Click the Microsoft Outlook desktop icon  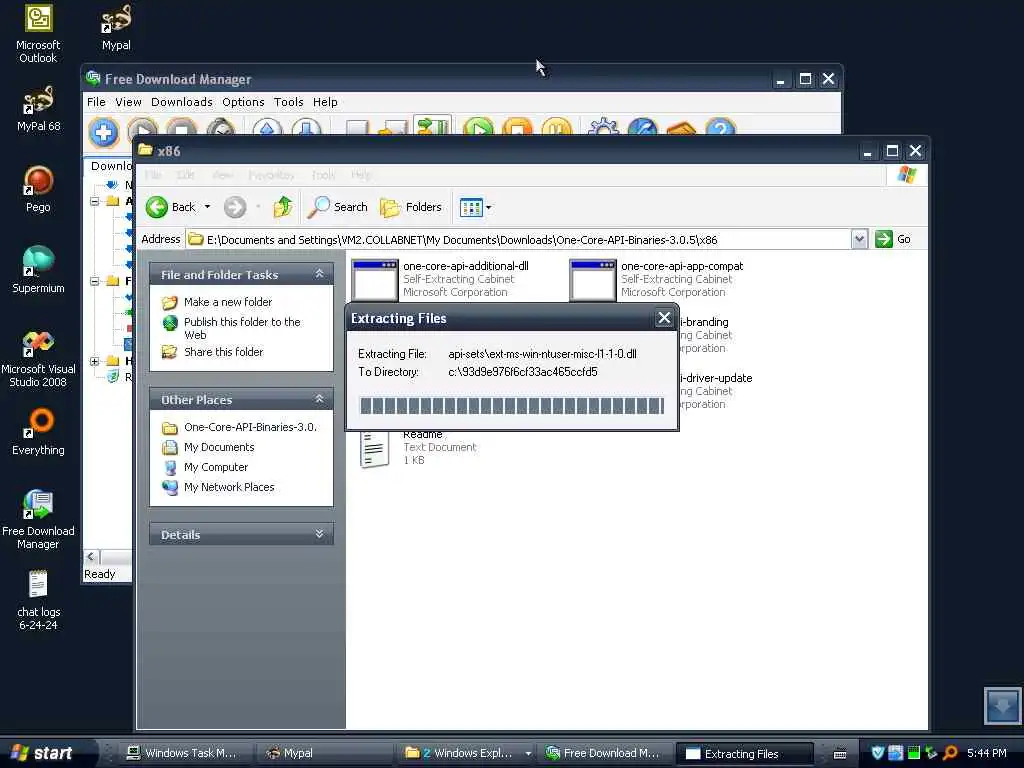point(38,34)
